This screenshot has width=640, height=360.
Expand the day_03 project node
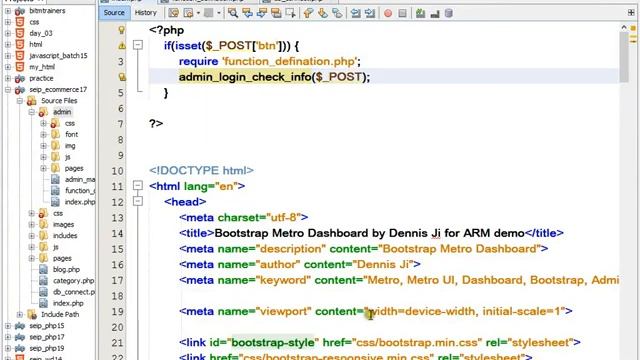(8, 33)
